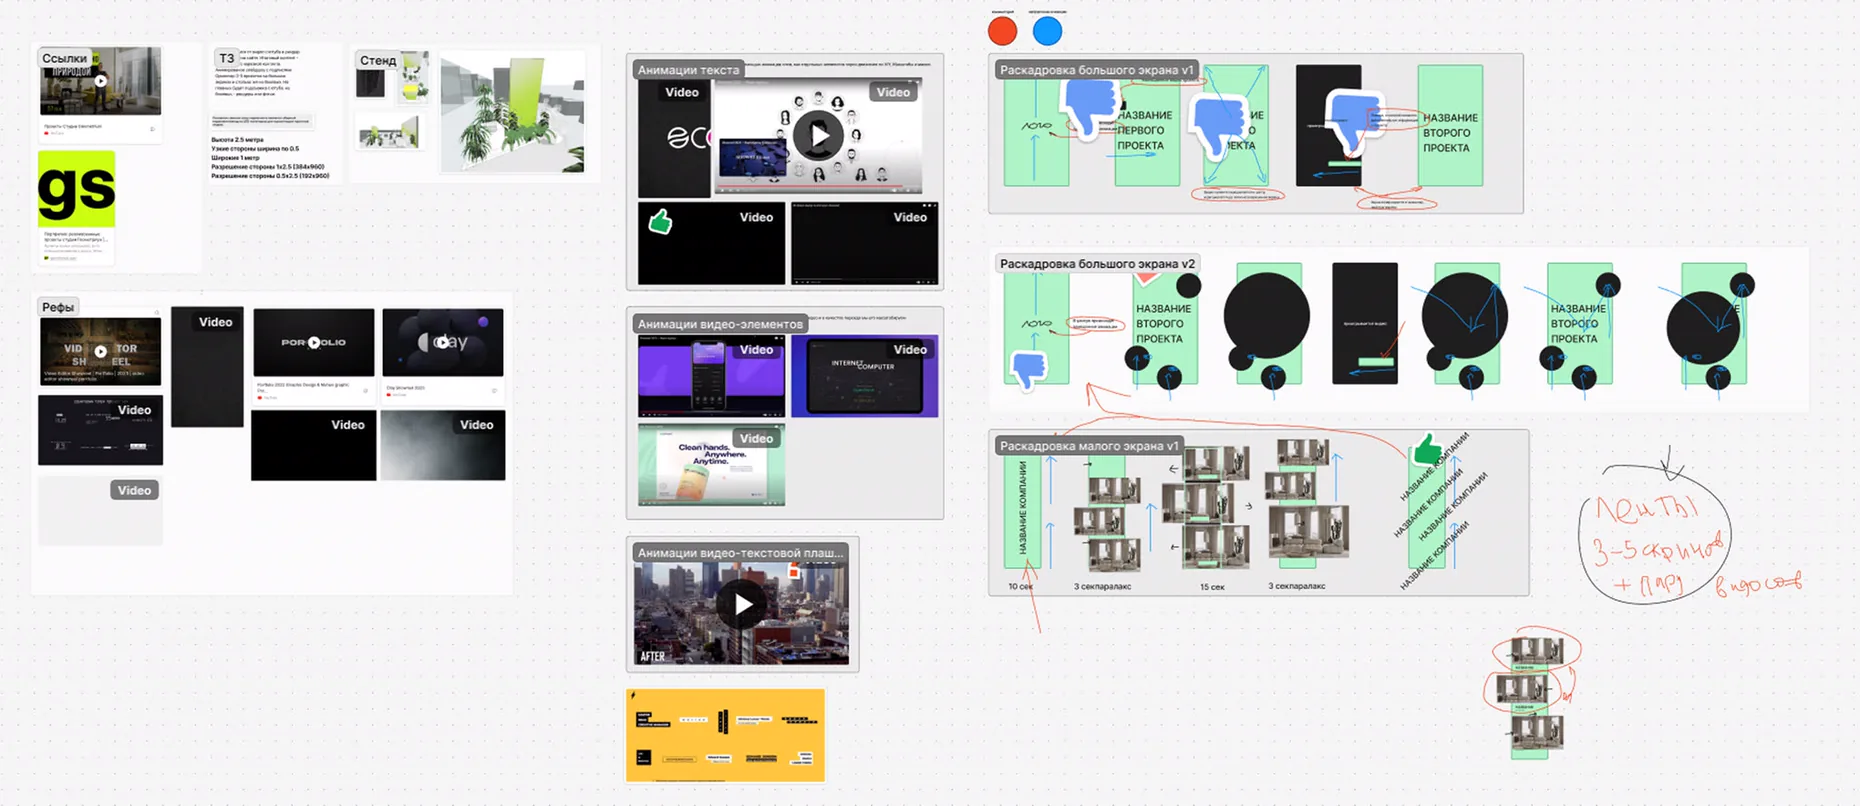Open the large 3D stand render image
This screenshot has width=1860, height=806.
pyautogui.click(x=512, y=113)
